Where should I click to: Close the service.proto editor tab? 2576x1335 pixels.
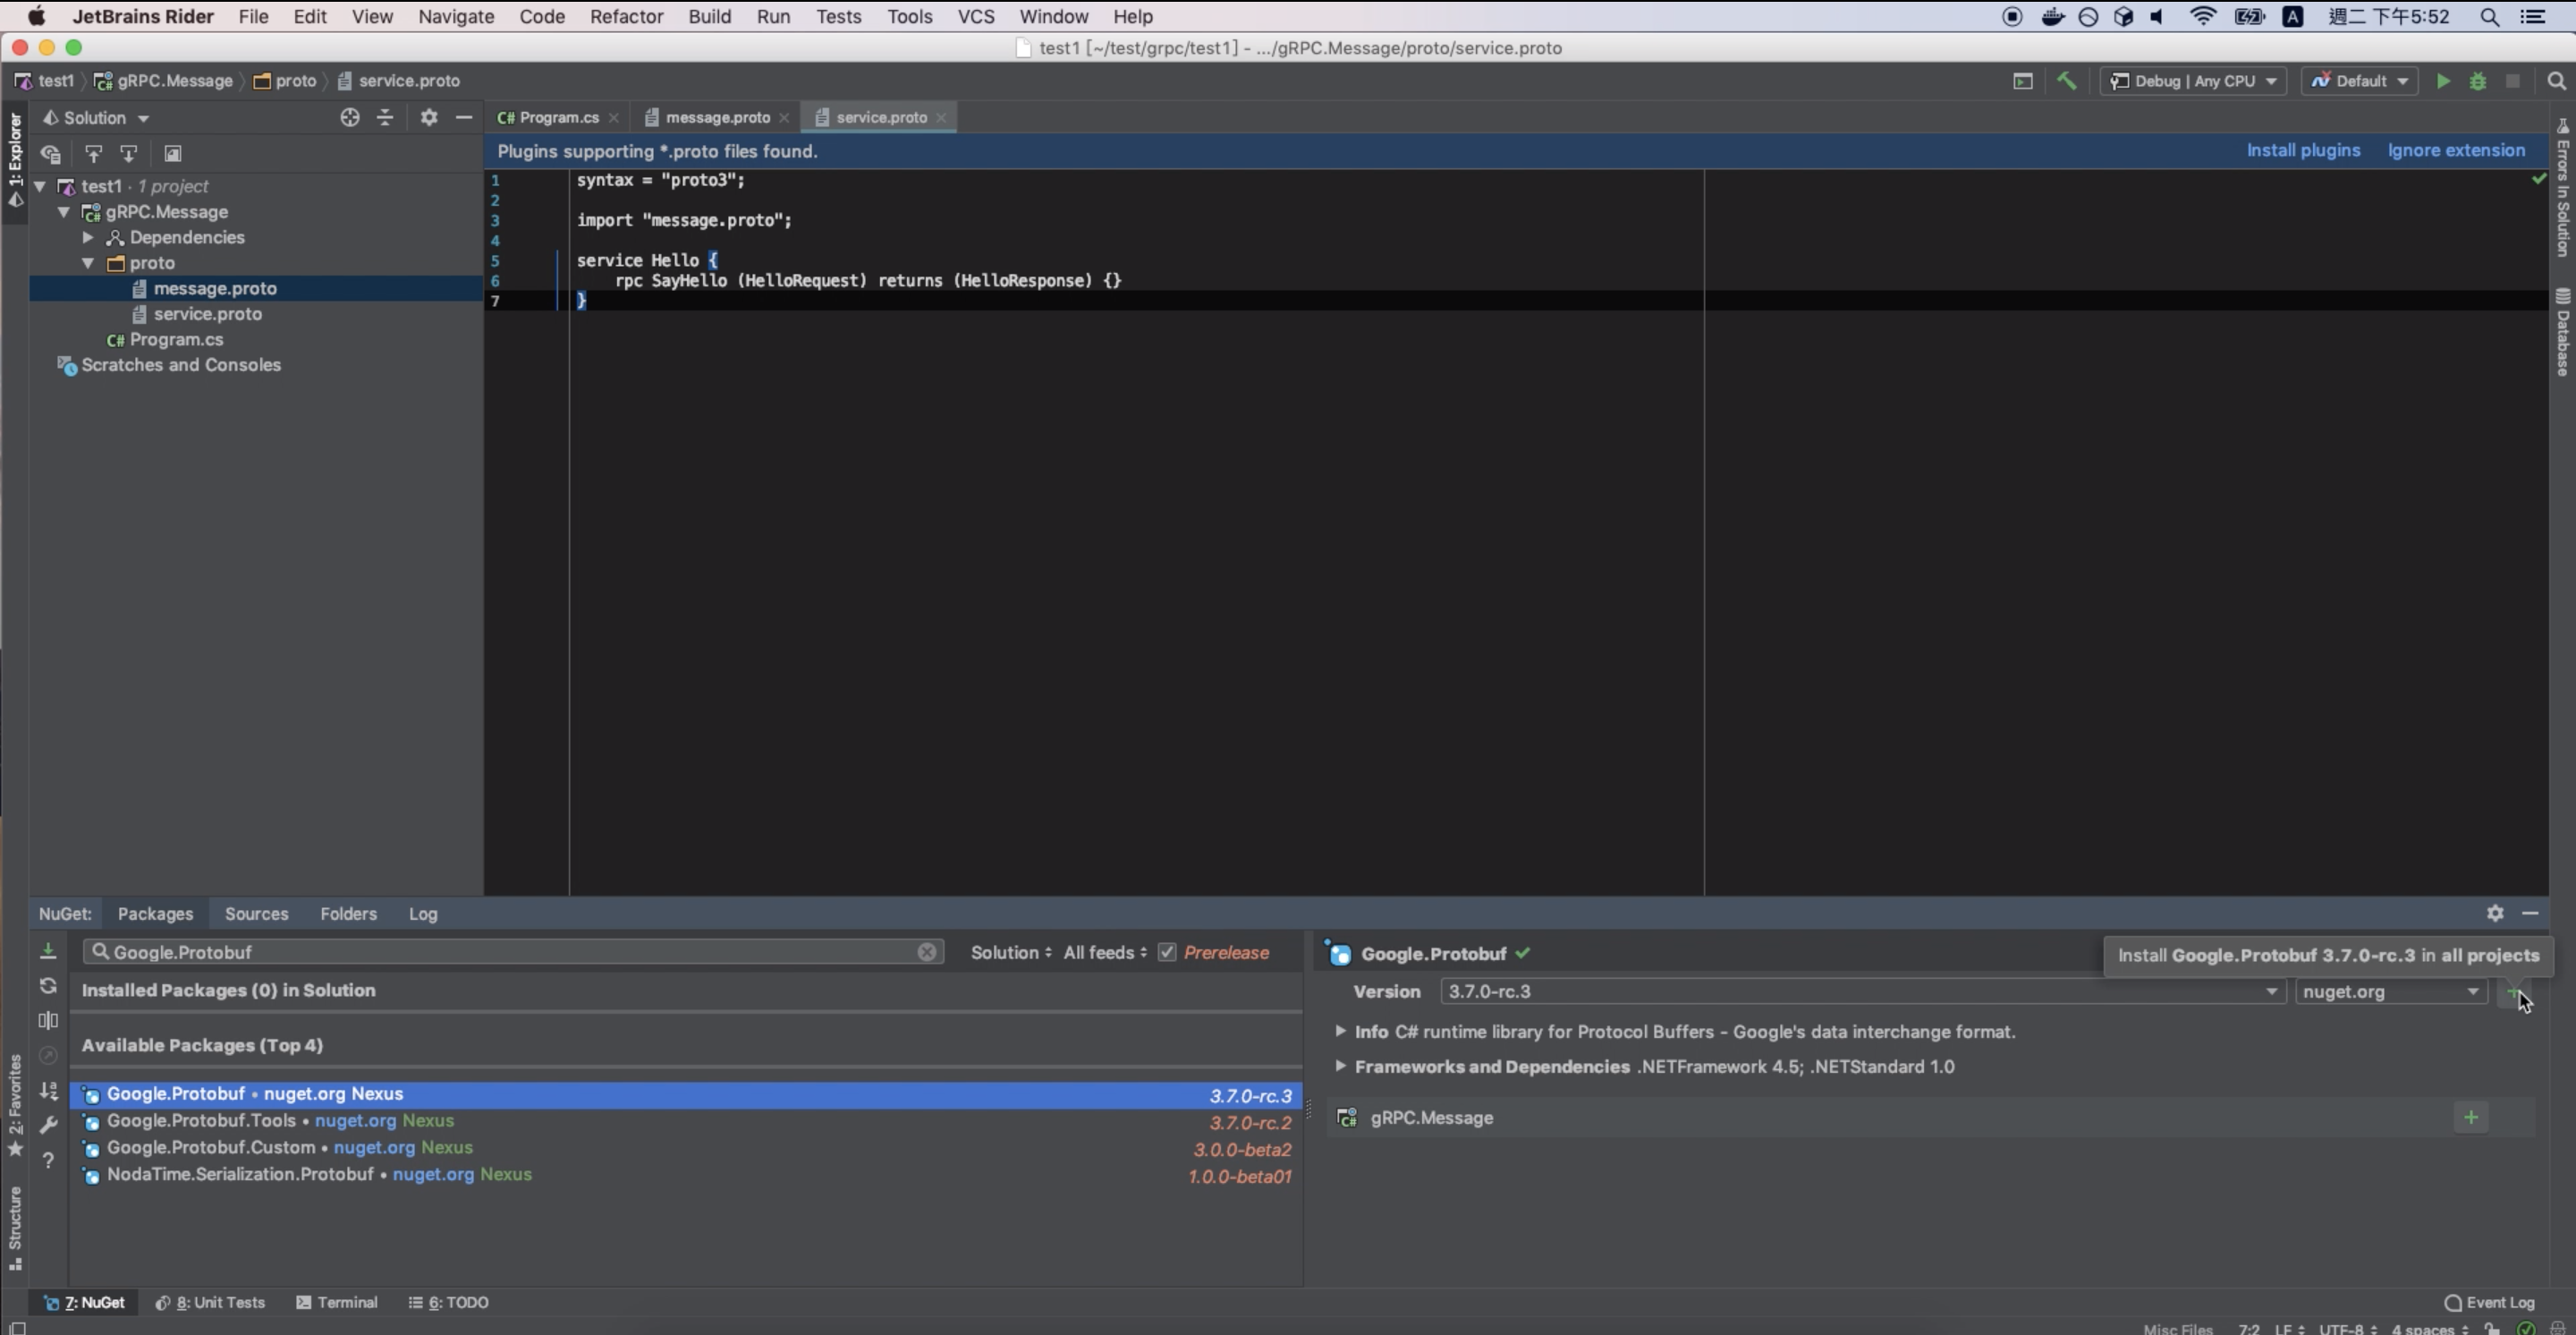pyautogui.click(x=941, y=117)
